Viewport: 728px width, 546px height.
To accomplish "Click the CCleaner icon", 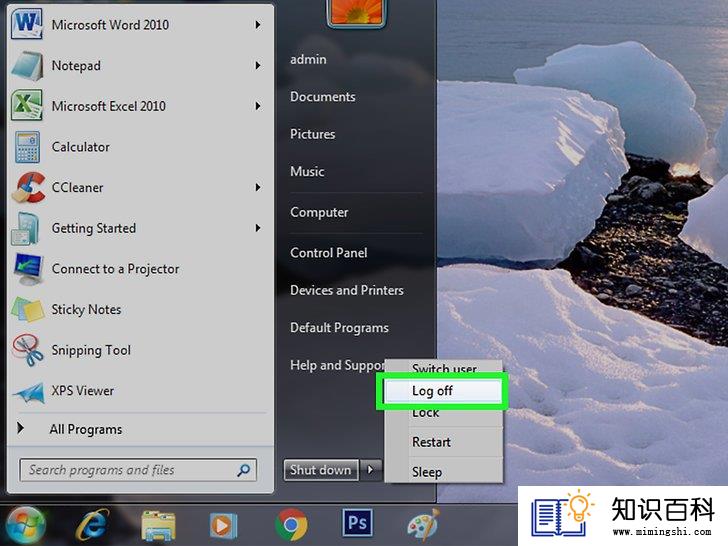I will pyautogui.click(x=28, y=187).
